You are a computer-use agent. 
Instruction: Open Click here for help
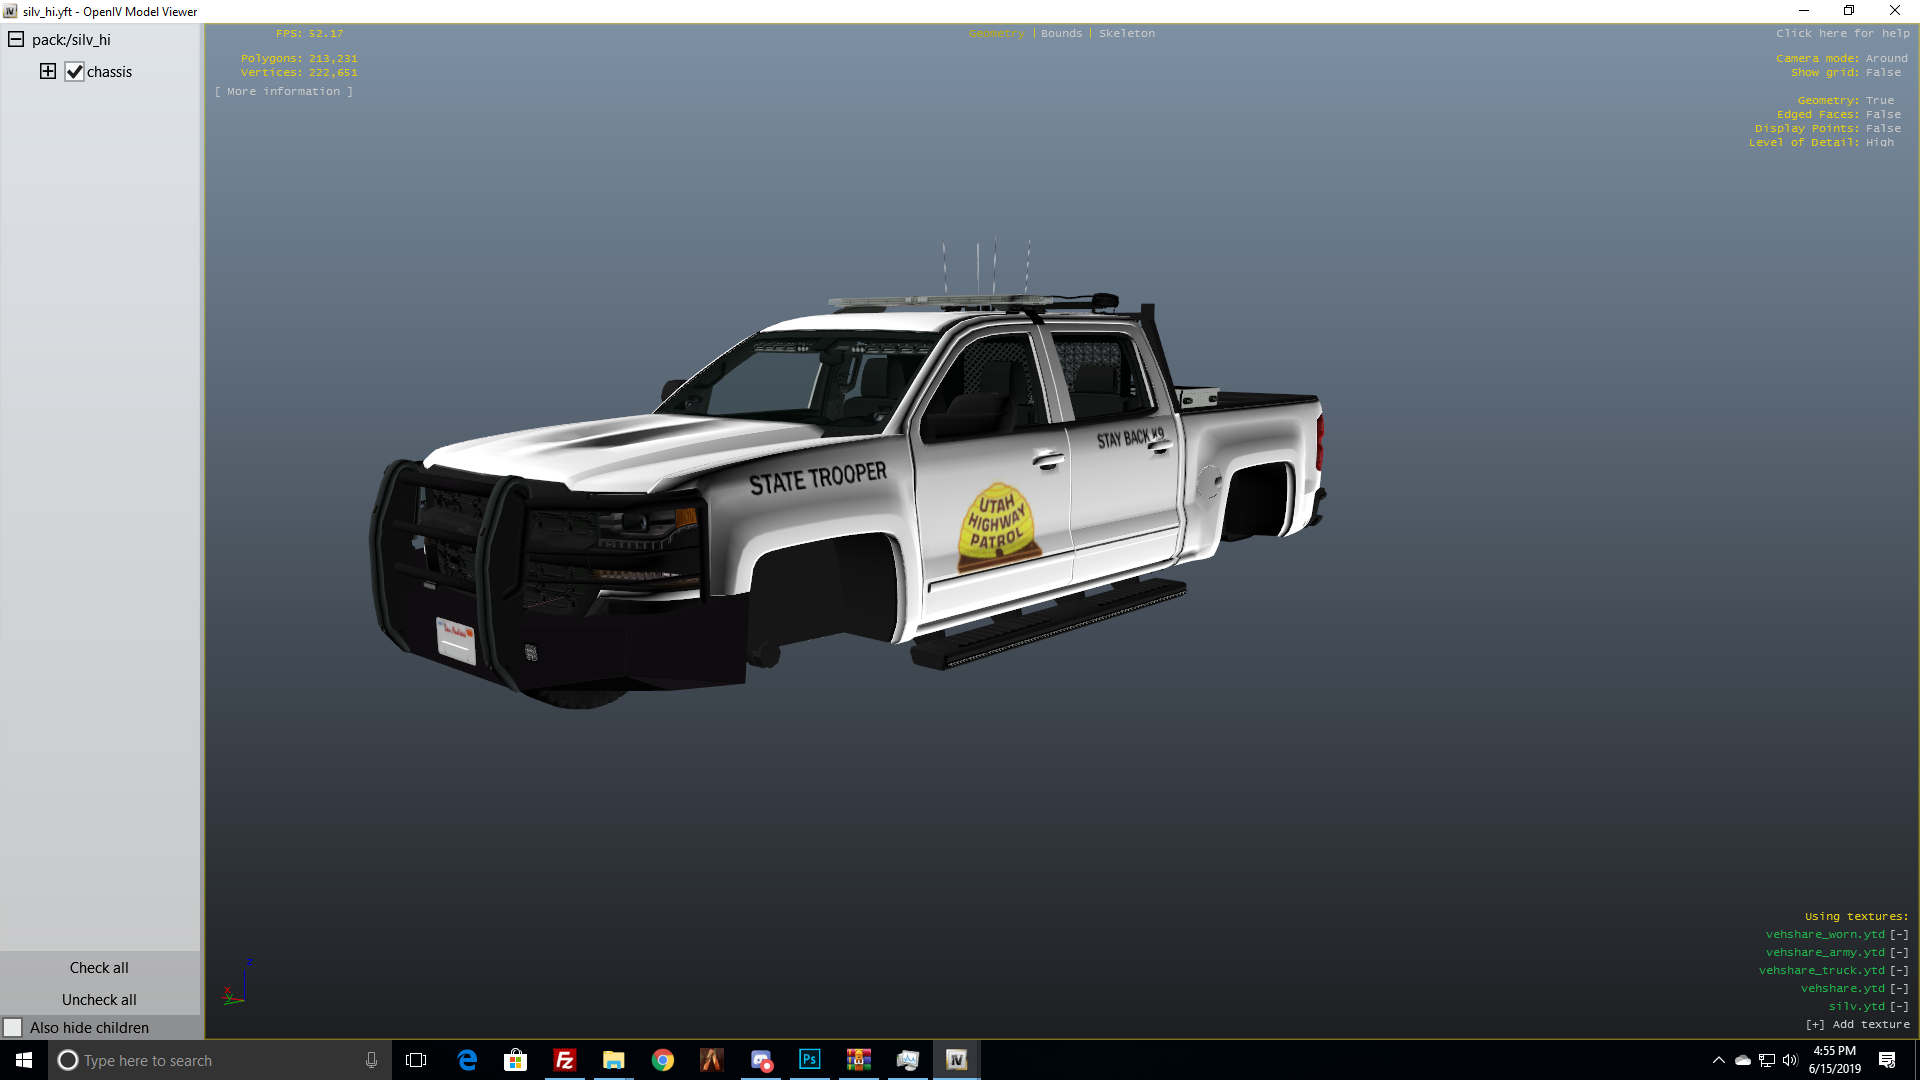(1842, 34)
